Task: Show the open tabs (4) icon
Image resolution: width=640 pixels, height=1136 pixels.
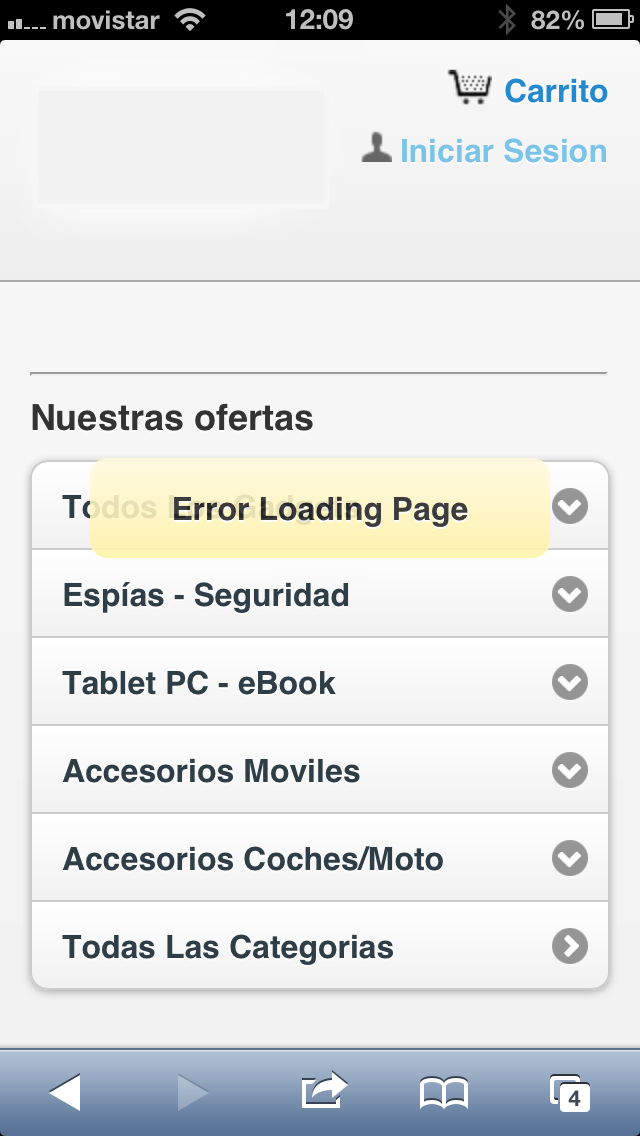Action: 569,1093
